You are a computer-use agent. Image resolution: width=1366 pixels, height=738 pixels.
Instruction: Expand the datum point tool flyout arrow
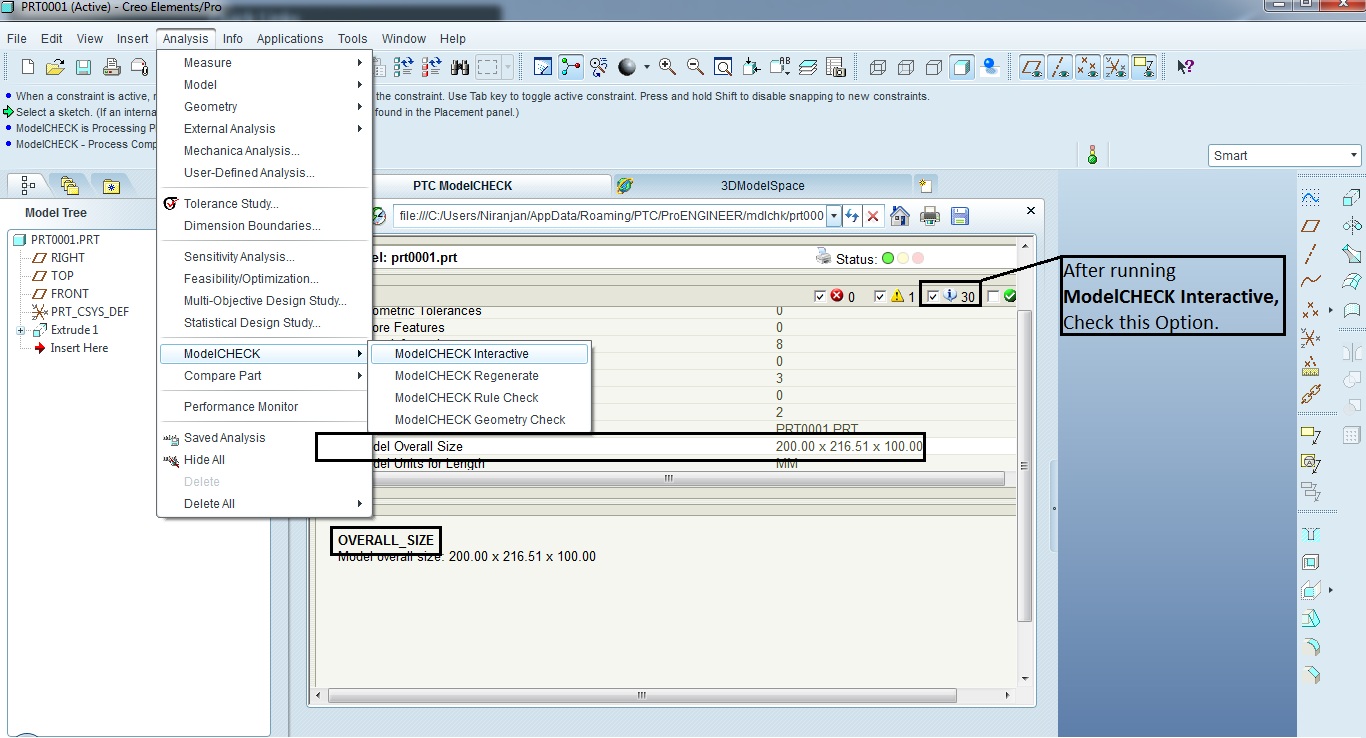1331,311
